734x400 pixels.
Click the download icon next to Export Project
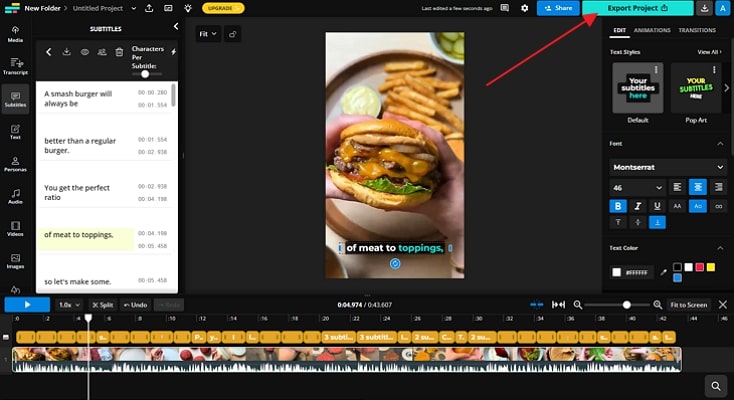705,8
